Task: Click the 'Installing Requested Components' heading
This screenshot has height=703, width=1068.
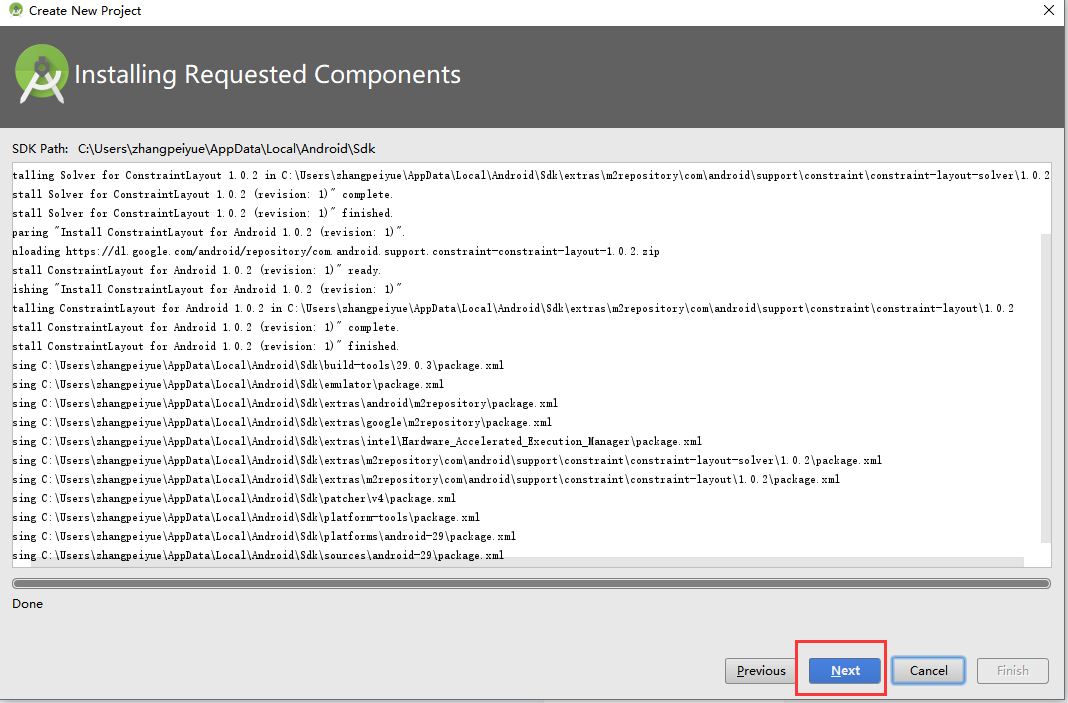Action: pos(267,74)
